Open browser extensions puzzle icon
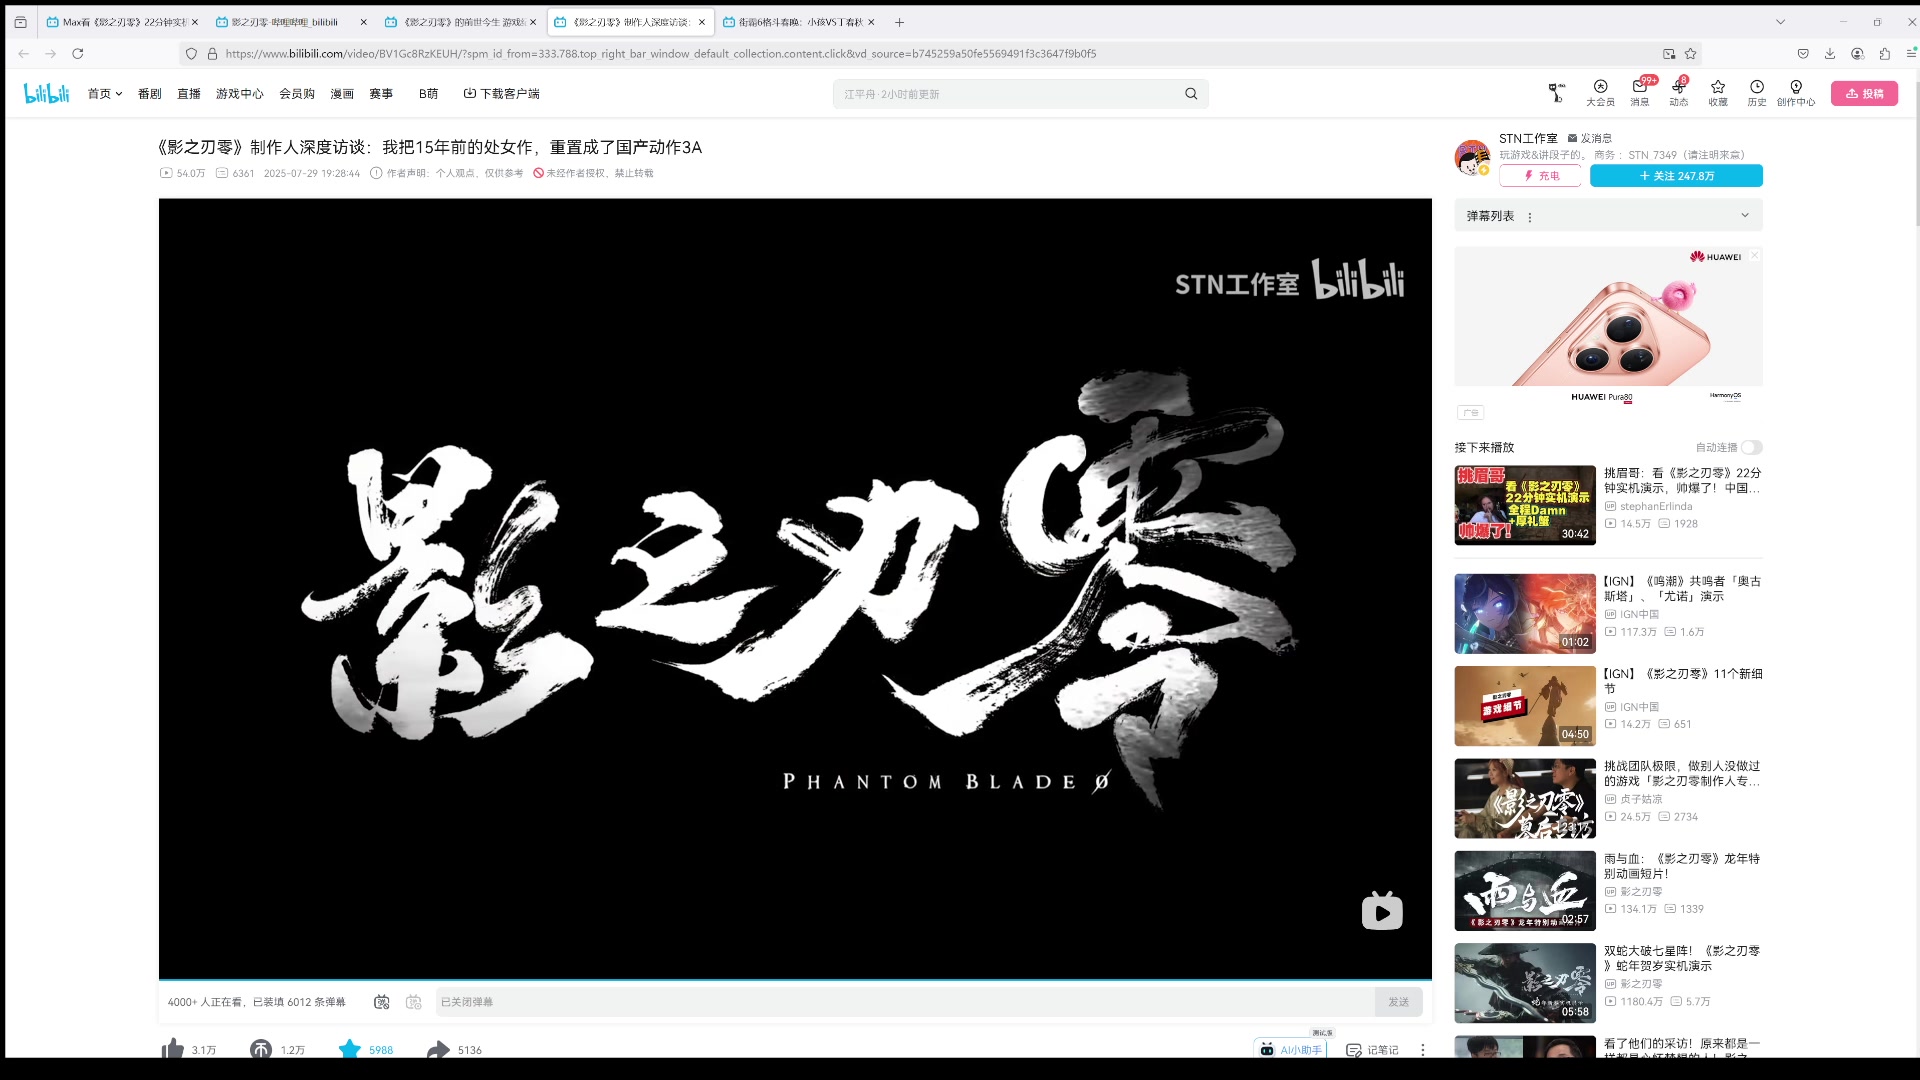This screenshot has height=1080, width=1920. [x=1885, y=53]
